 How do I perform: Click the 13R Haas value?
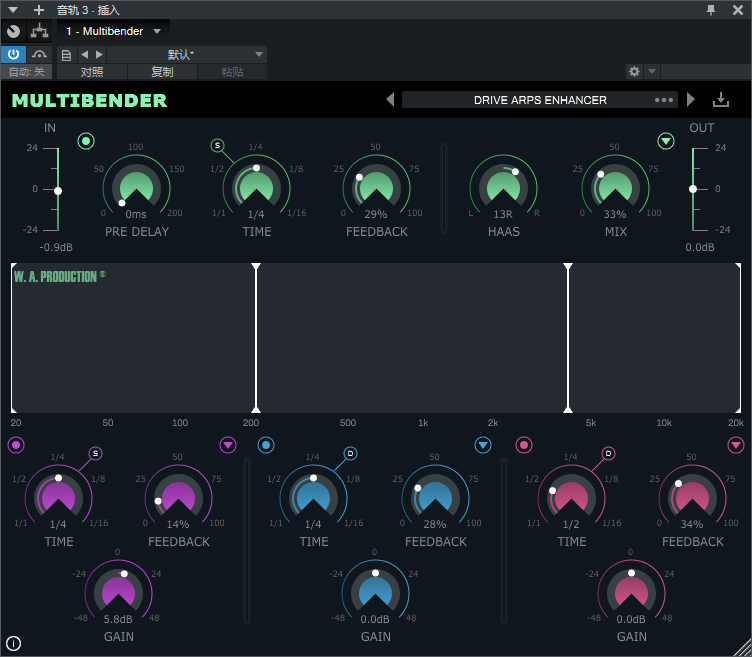coord(503,214)
